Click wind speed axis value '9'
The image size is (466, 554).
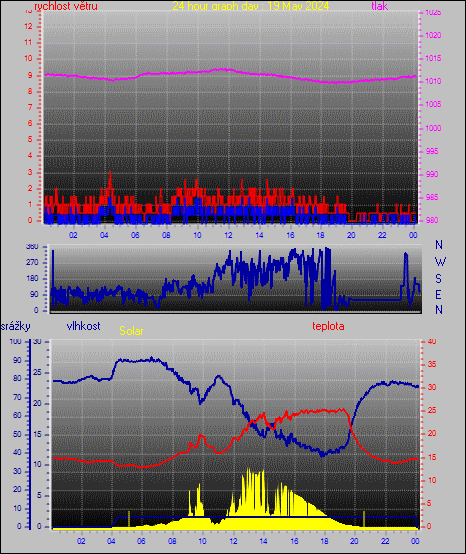coord(30,75)
